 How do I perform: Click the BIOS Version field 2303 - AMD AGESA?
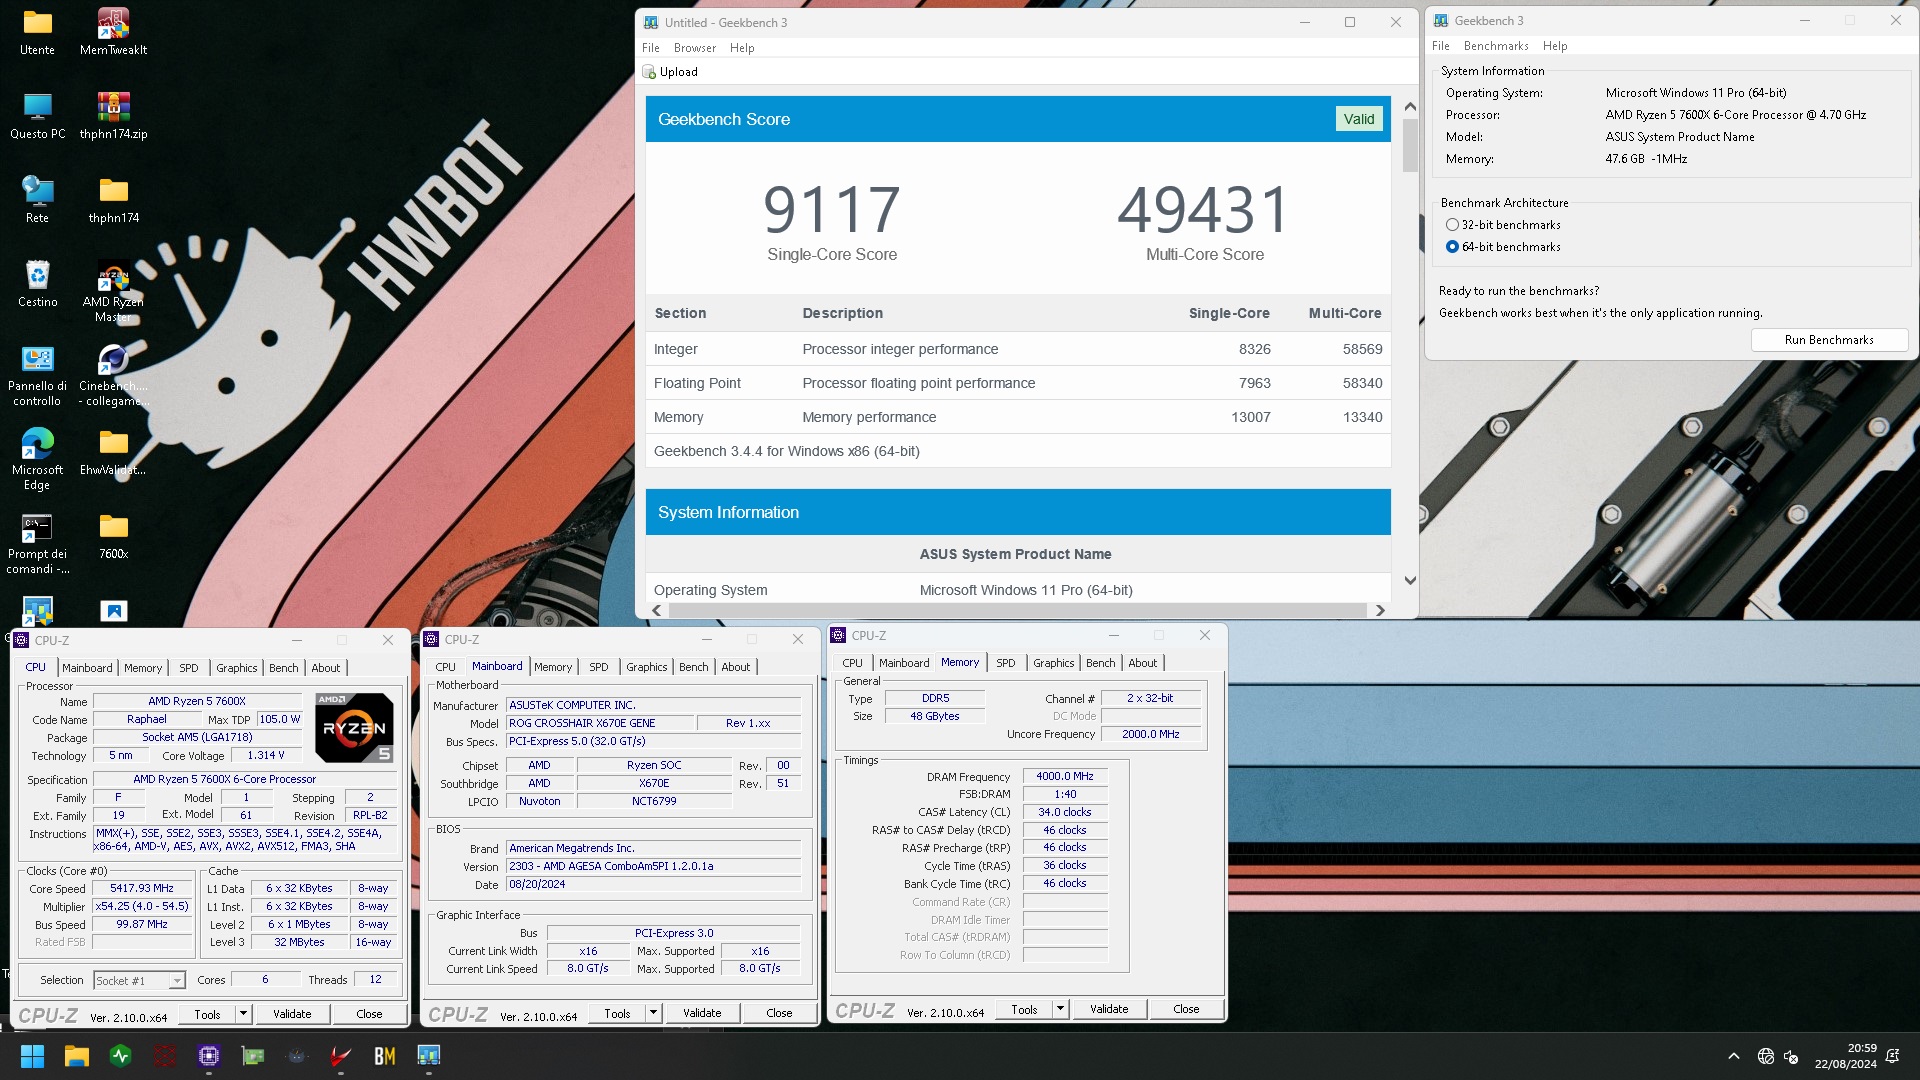point(654,867)
